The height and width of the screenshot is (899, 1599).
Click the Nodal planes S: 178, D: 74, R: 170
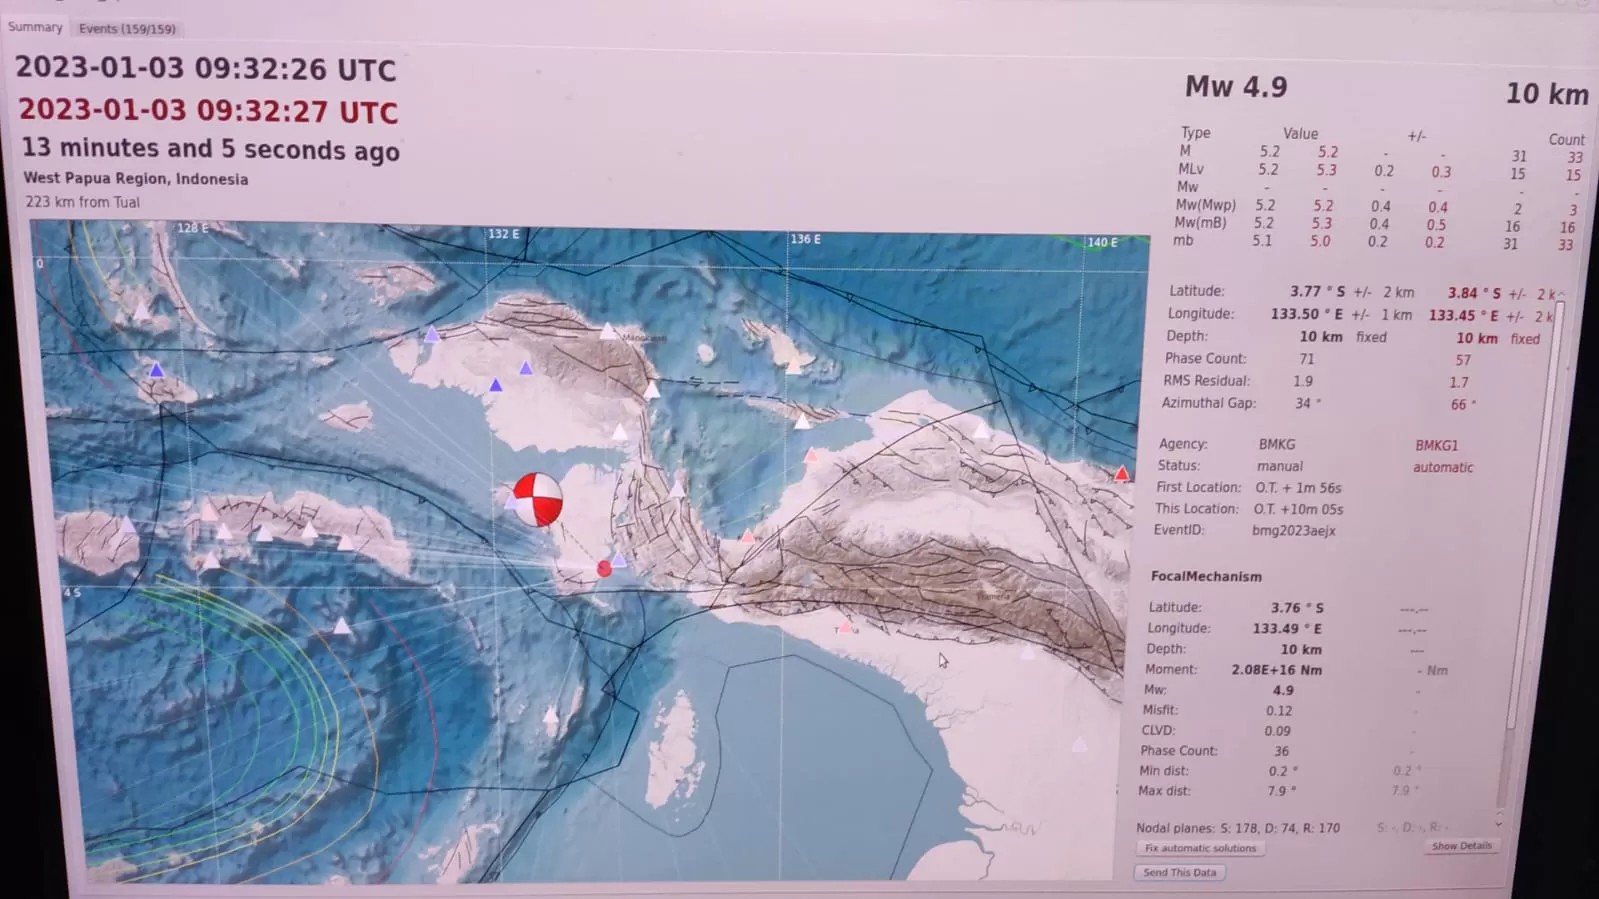point(1238,828)
